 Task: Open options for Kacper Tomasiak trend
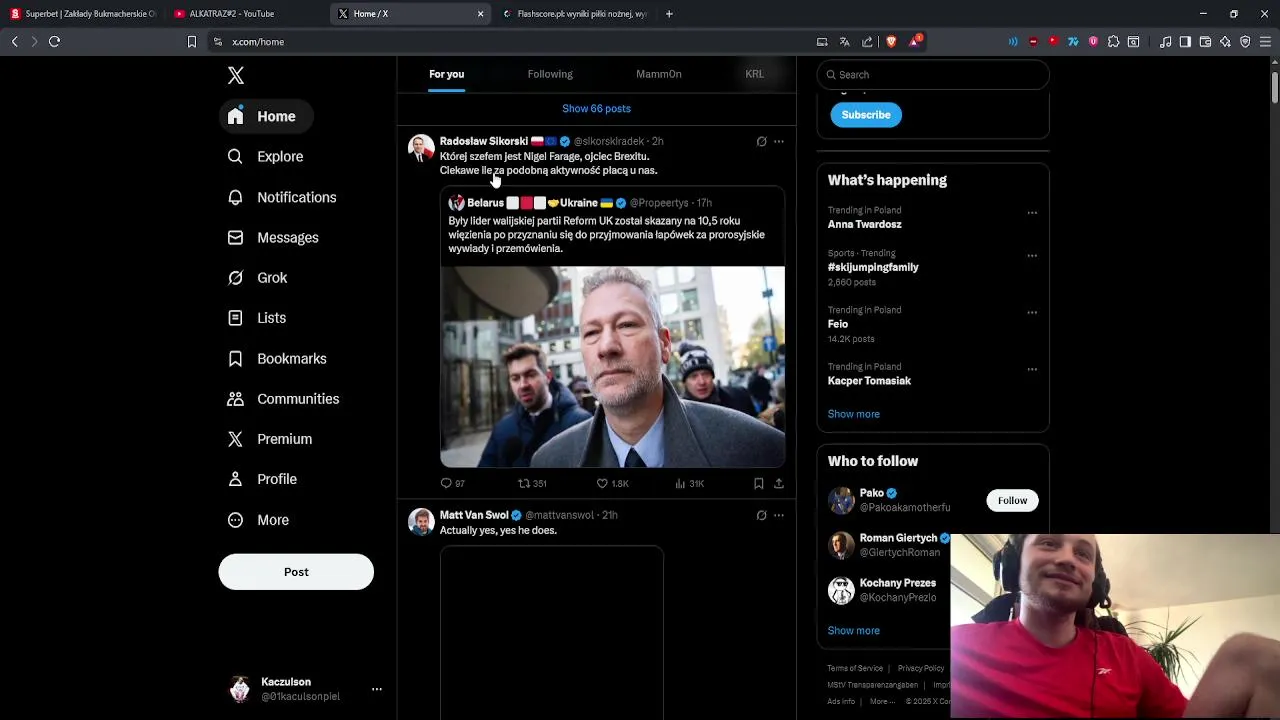tap(1032, 369)
